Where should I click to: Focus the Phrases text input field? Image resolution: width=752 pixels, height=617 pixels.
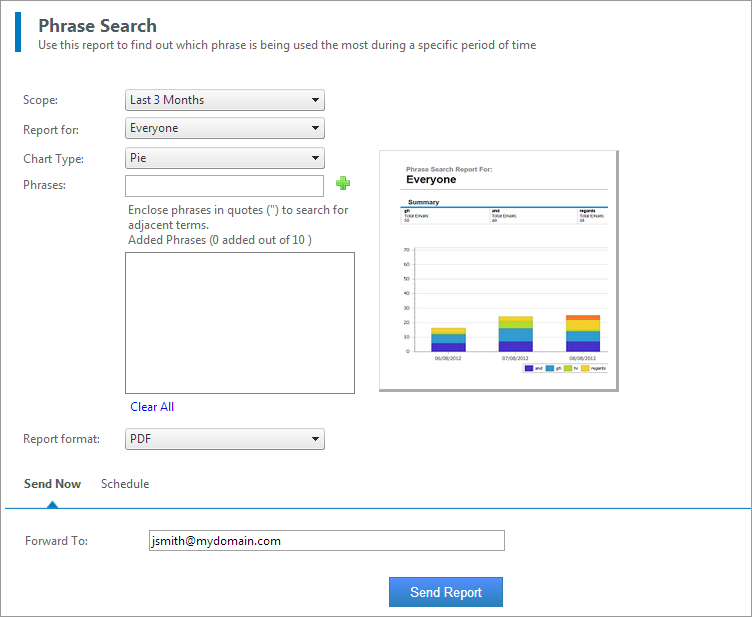click(224, 186)
